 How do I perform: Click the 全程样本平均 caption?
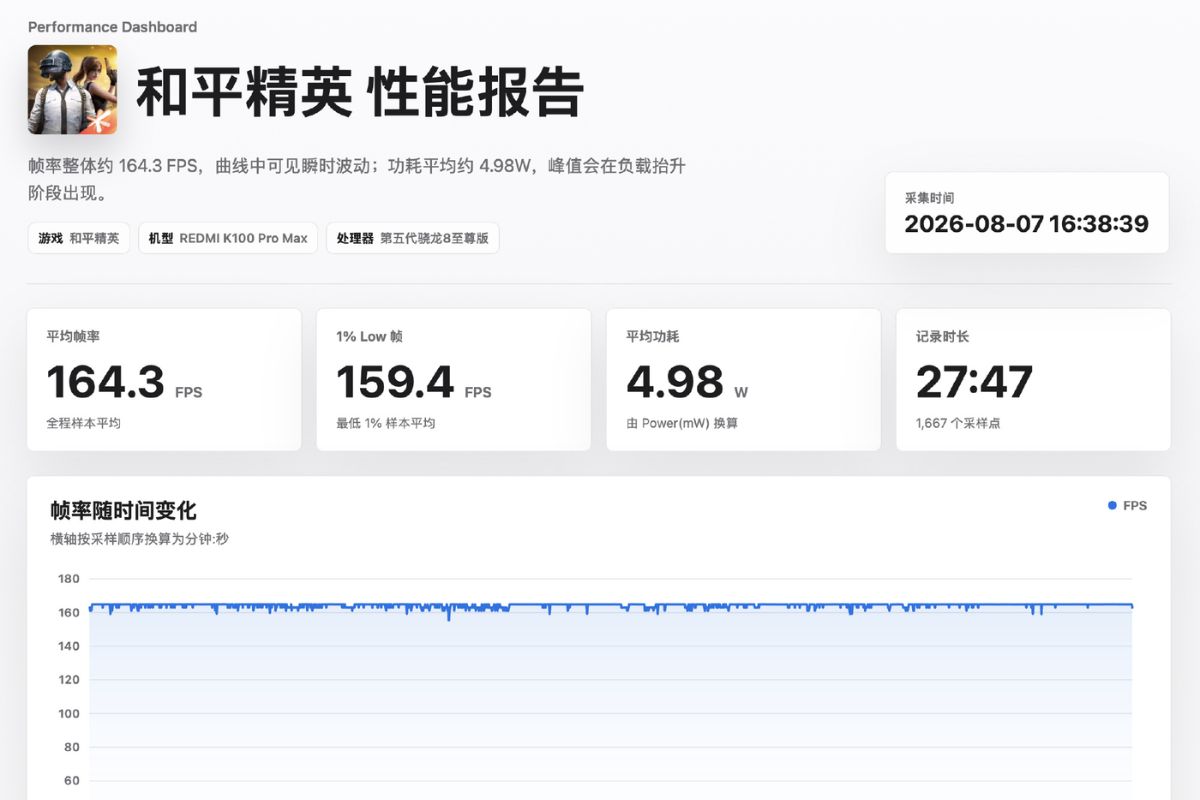point(84,423)
